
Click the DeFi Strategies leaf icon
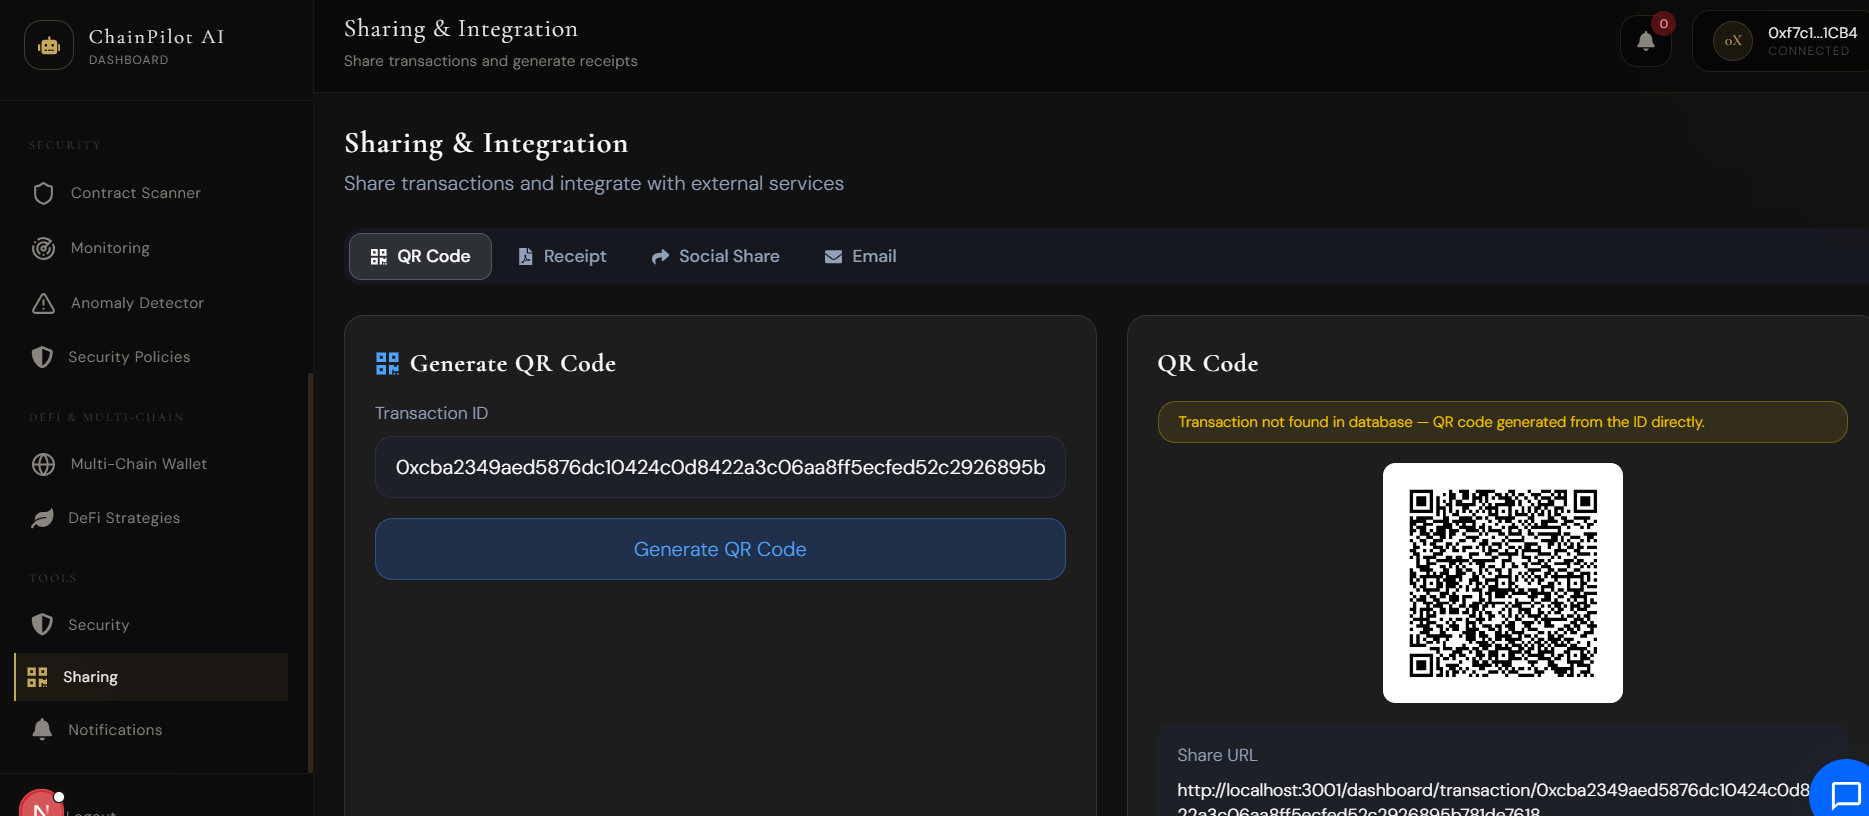coord(43,518)
